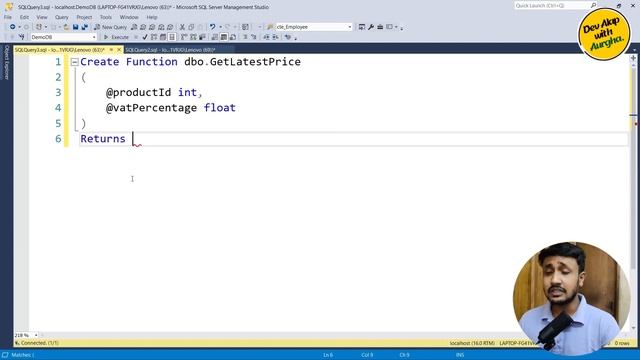This screenshot has width=640, height=360.
Task: Open the Query menu
Action: (x=62, y=17)
